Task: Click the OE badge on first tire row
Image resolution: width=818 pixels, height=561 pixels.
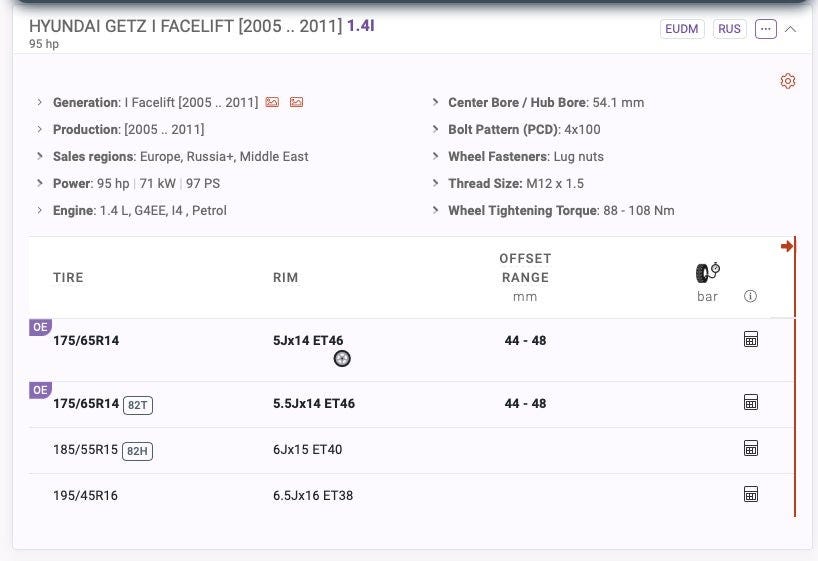Action: (x=40, y=327)
